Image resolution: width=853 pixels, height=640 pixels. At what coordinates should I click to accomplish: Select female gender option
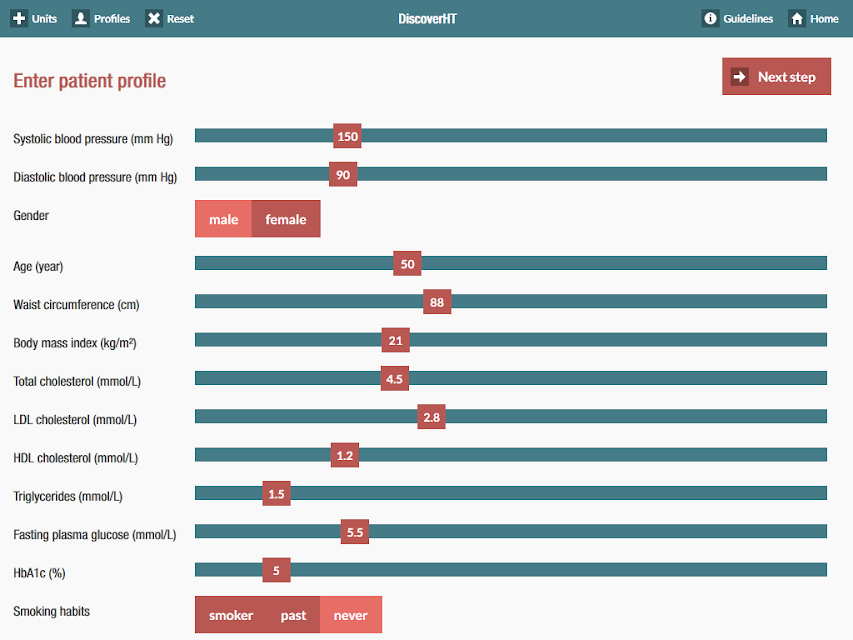click(x=286, y=219)
